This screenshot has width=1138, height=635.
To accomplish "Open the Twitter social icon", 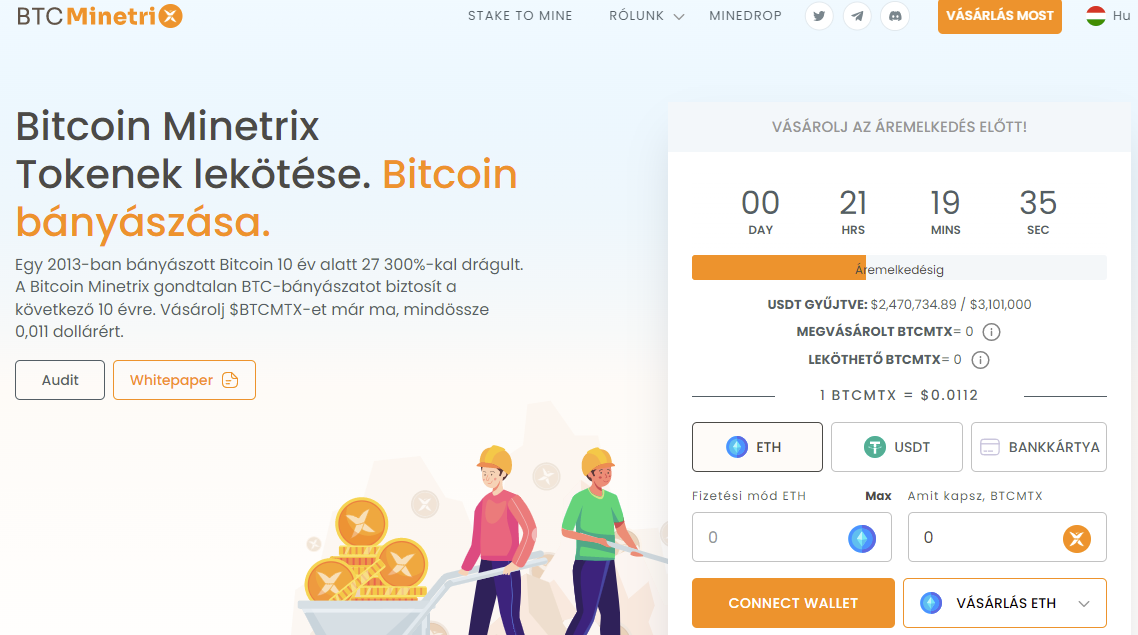I will (x=819, y=16).
